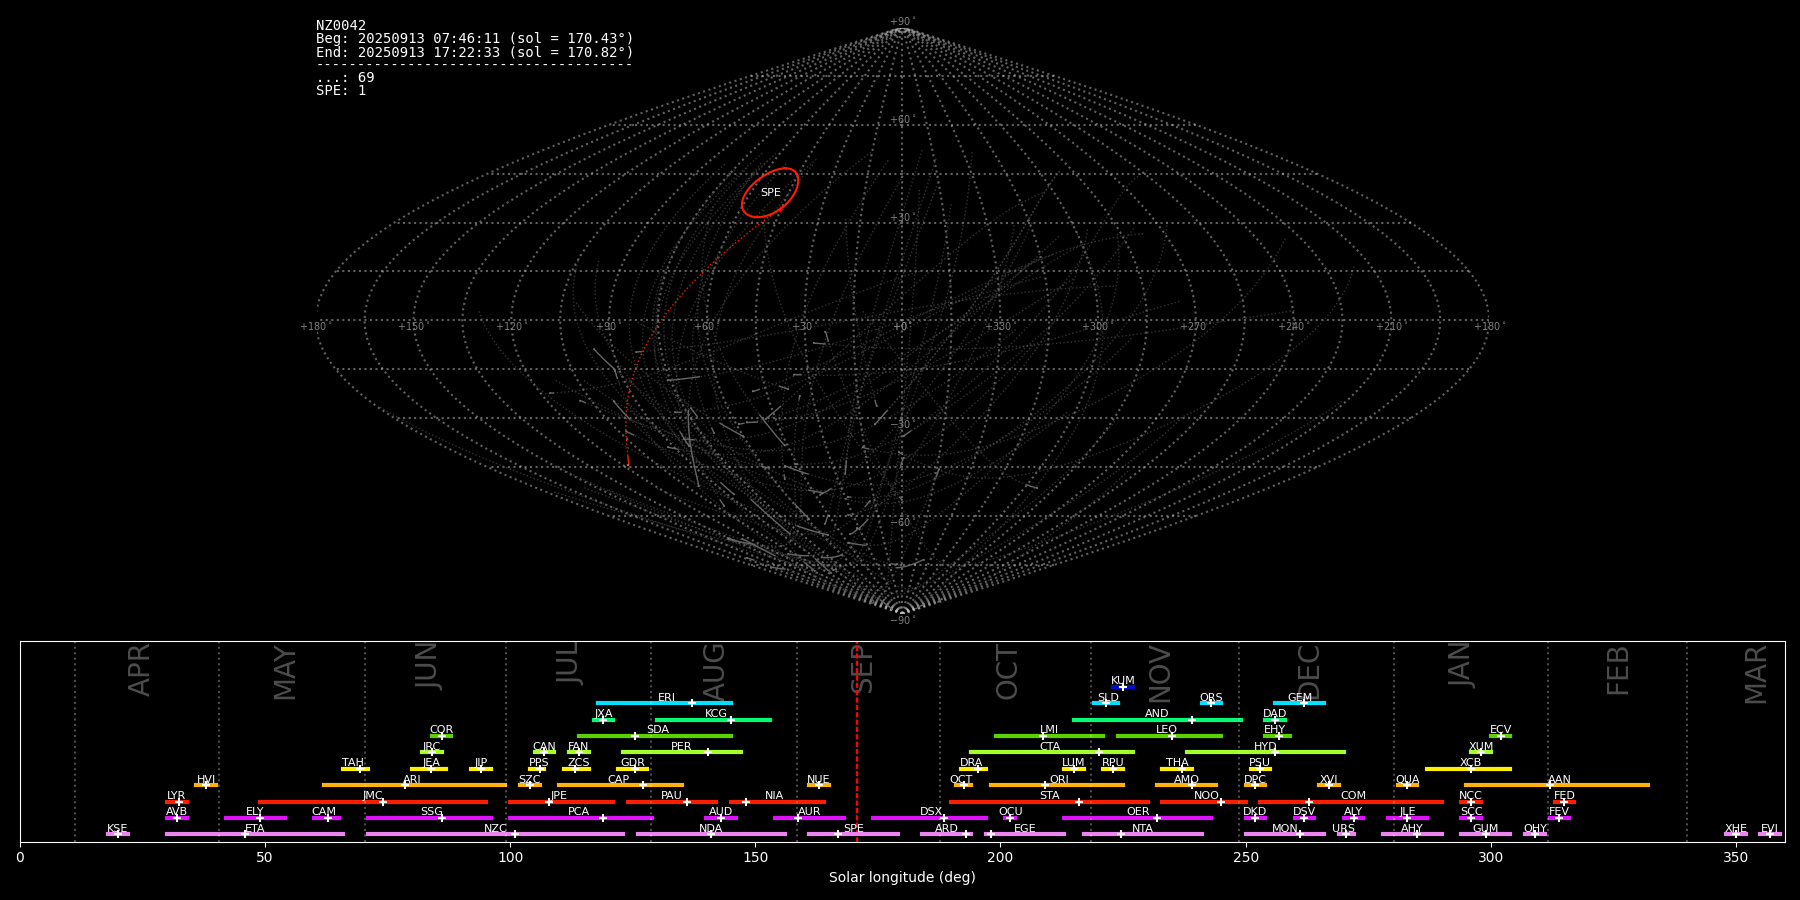The image size is (1800, 900).
Task: Select the KCG shower bar
Action: pyautogui.click(x=713, y=720)
